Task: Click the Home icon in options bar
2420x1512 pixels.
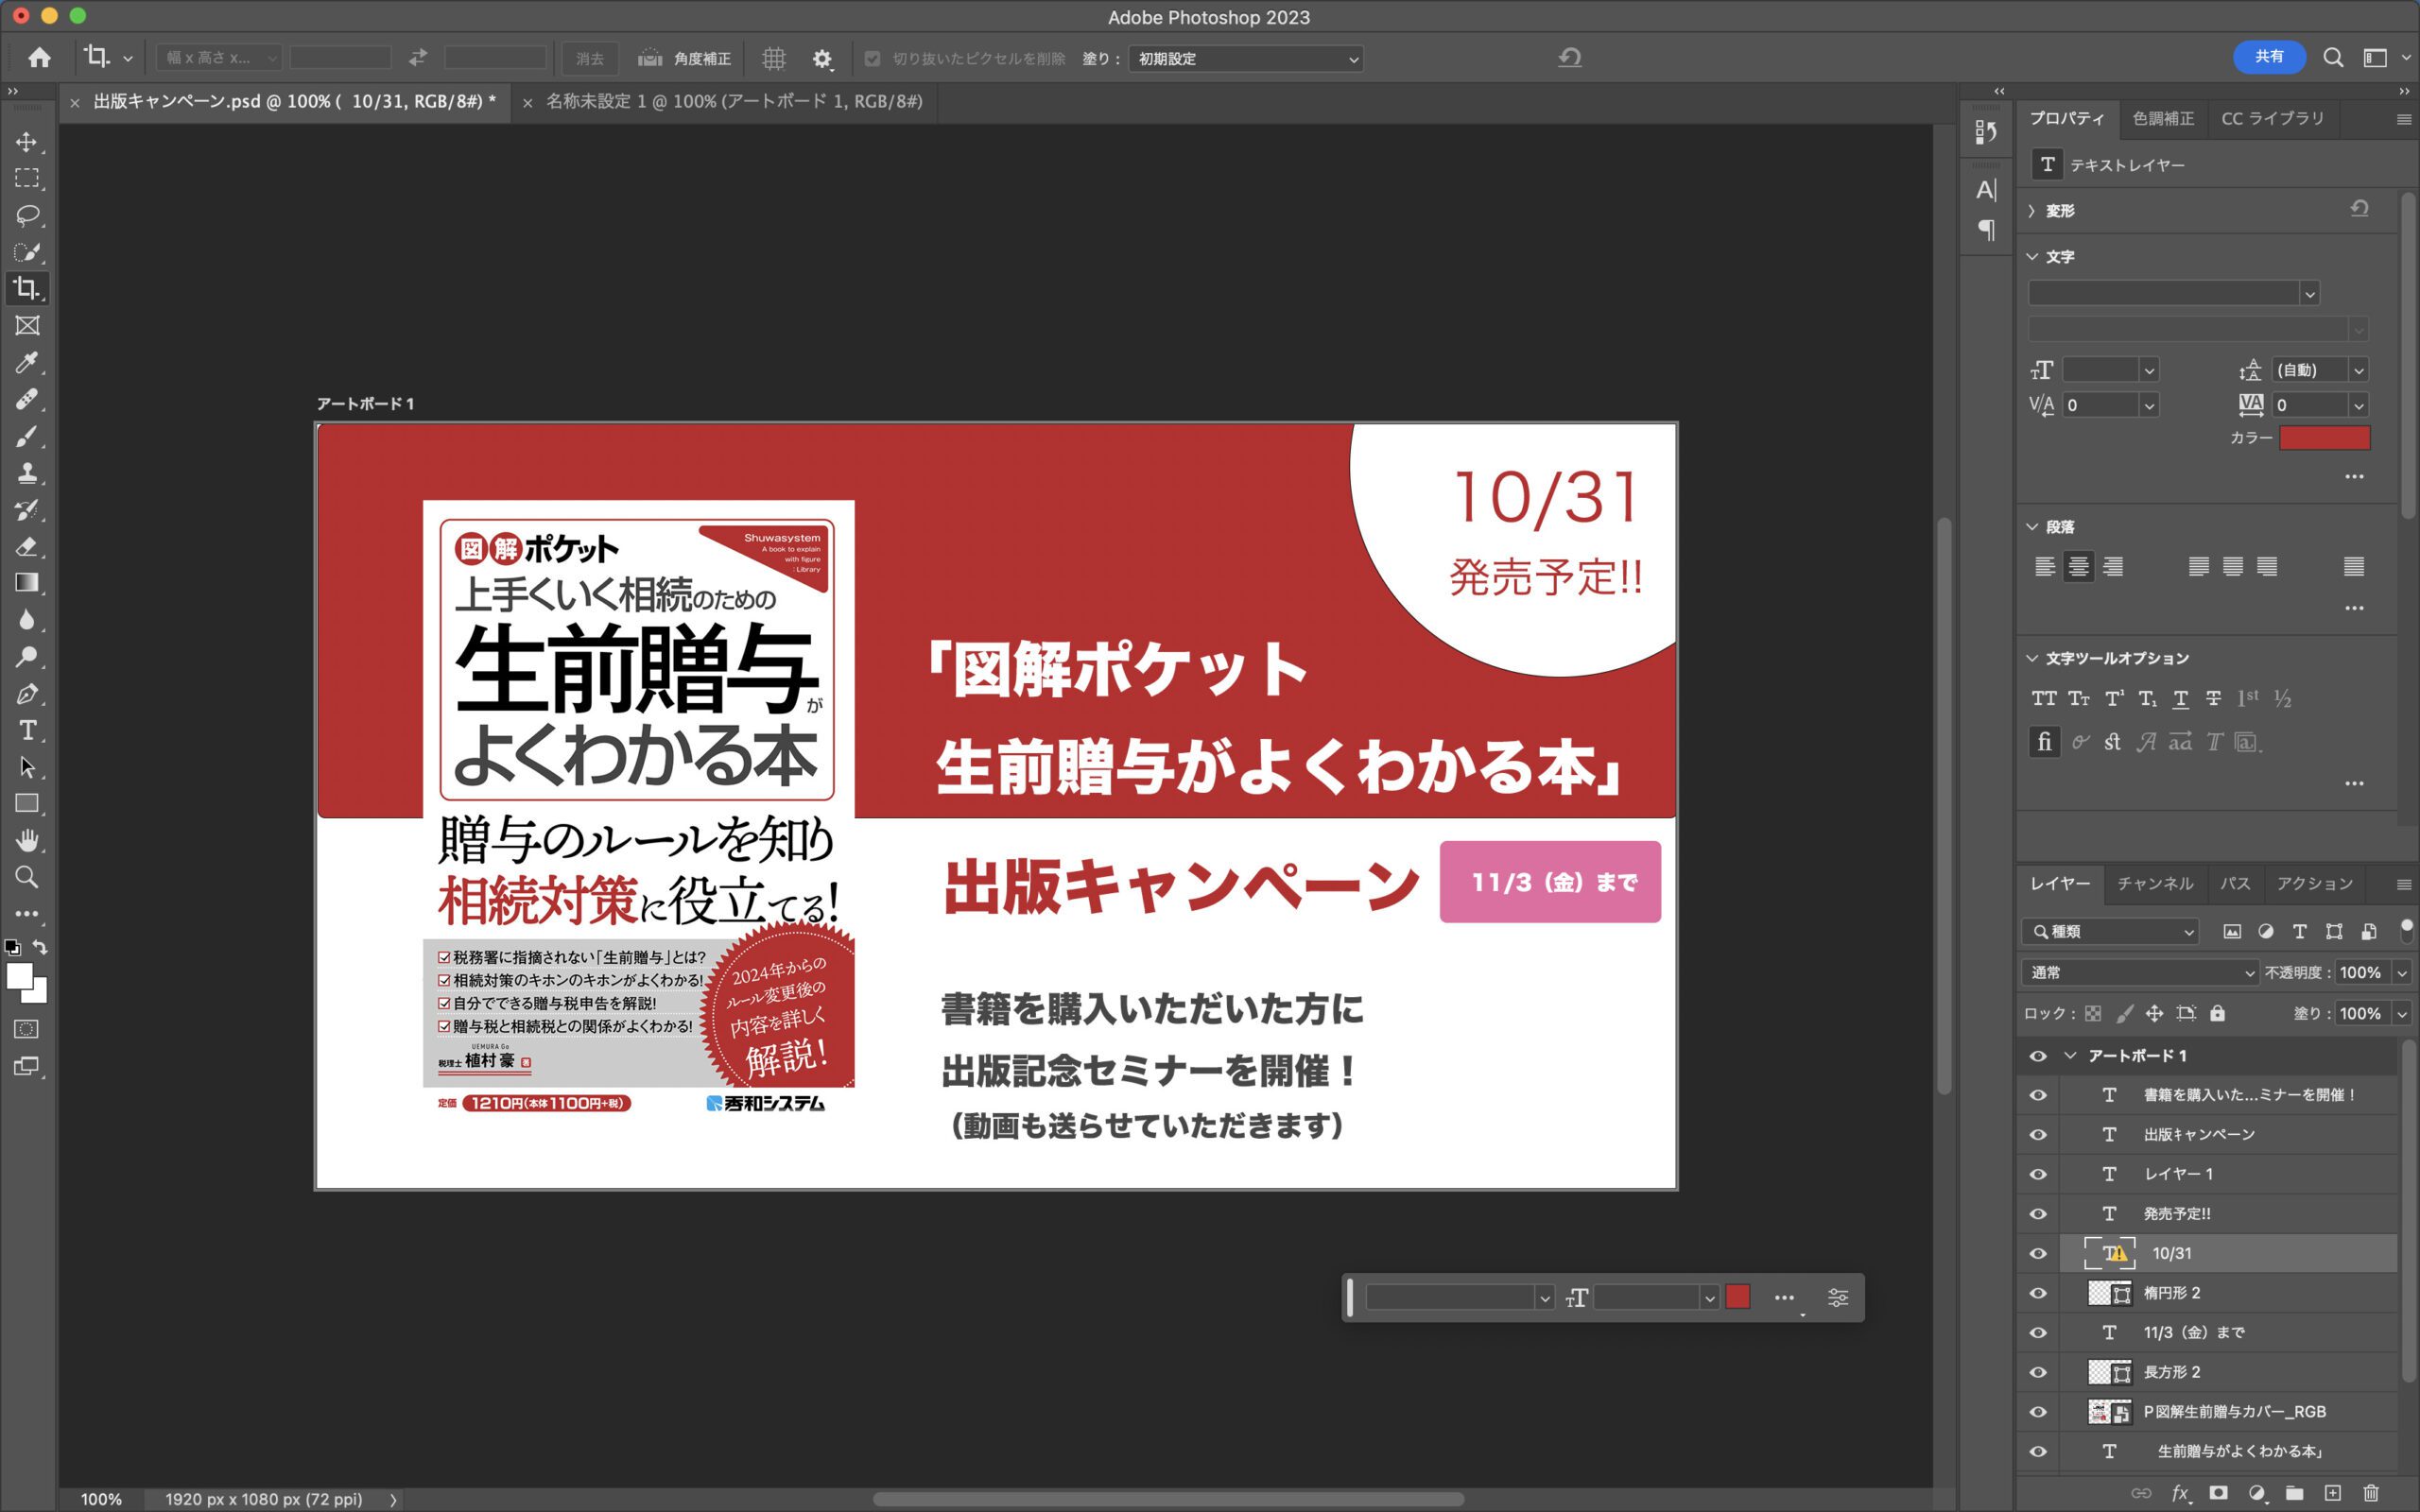Action: 39,58
